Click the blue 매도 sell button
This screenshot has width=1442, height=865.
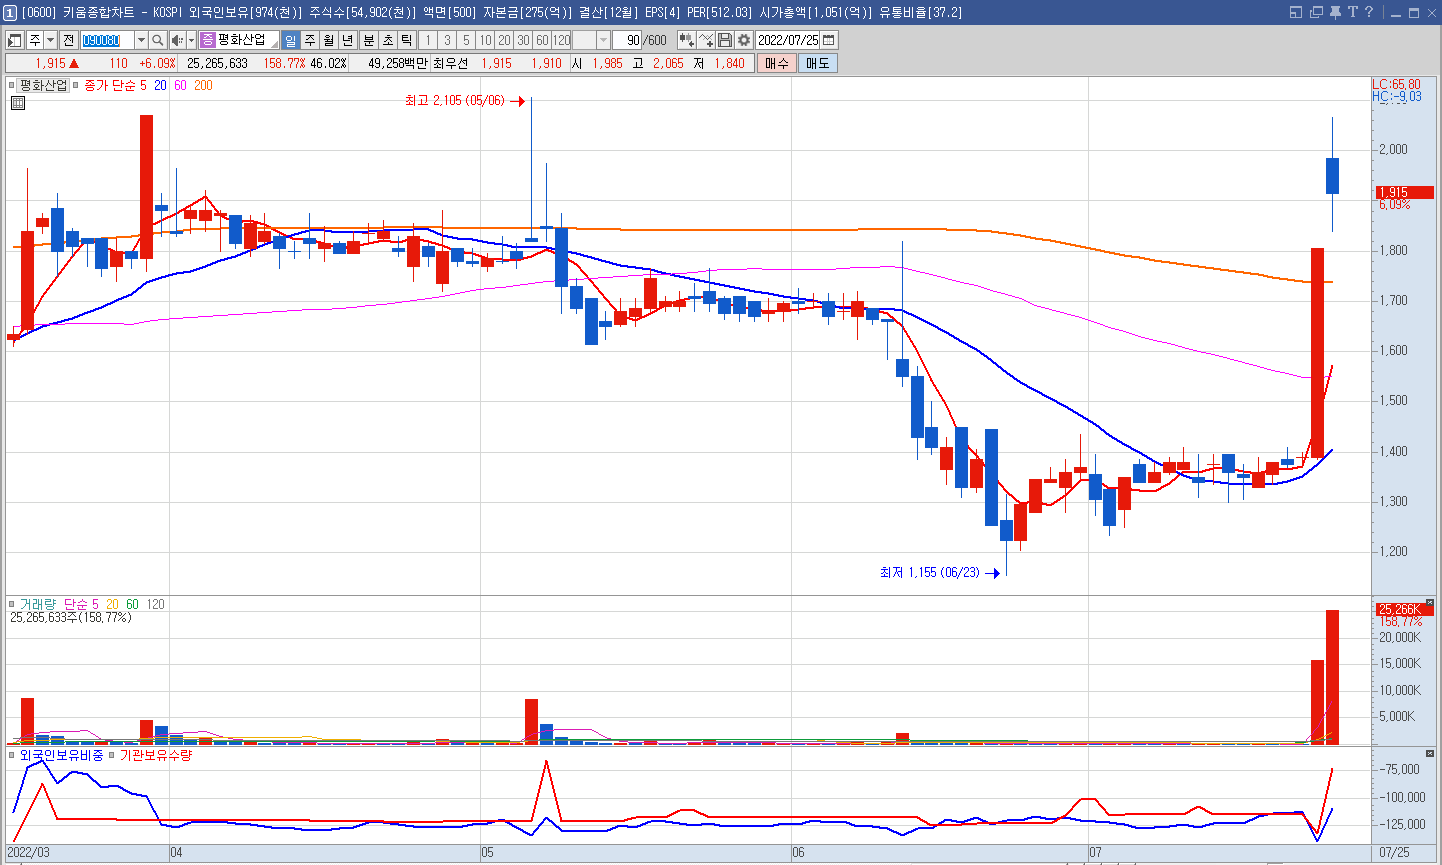point(817,63)
